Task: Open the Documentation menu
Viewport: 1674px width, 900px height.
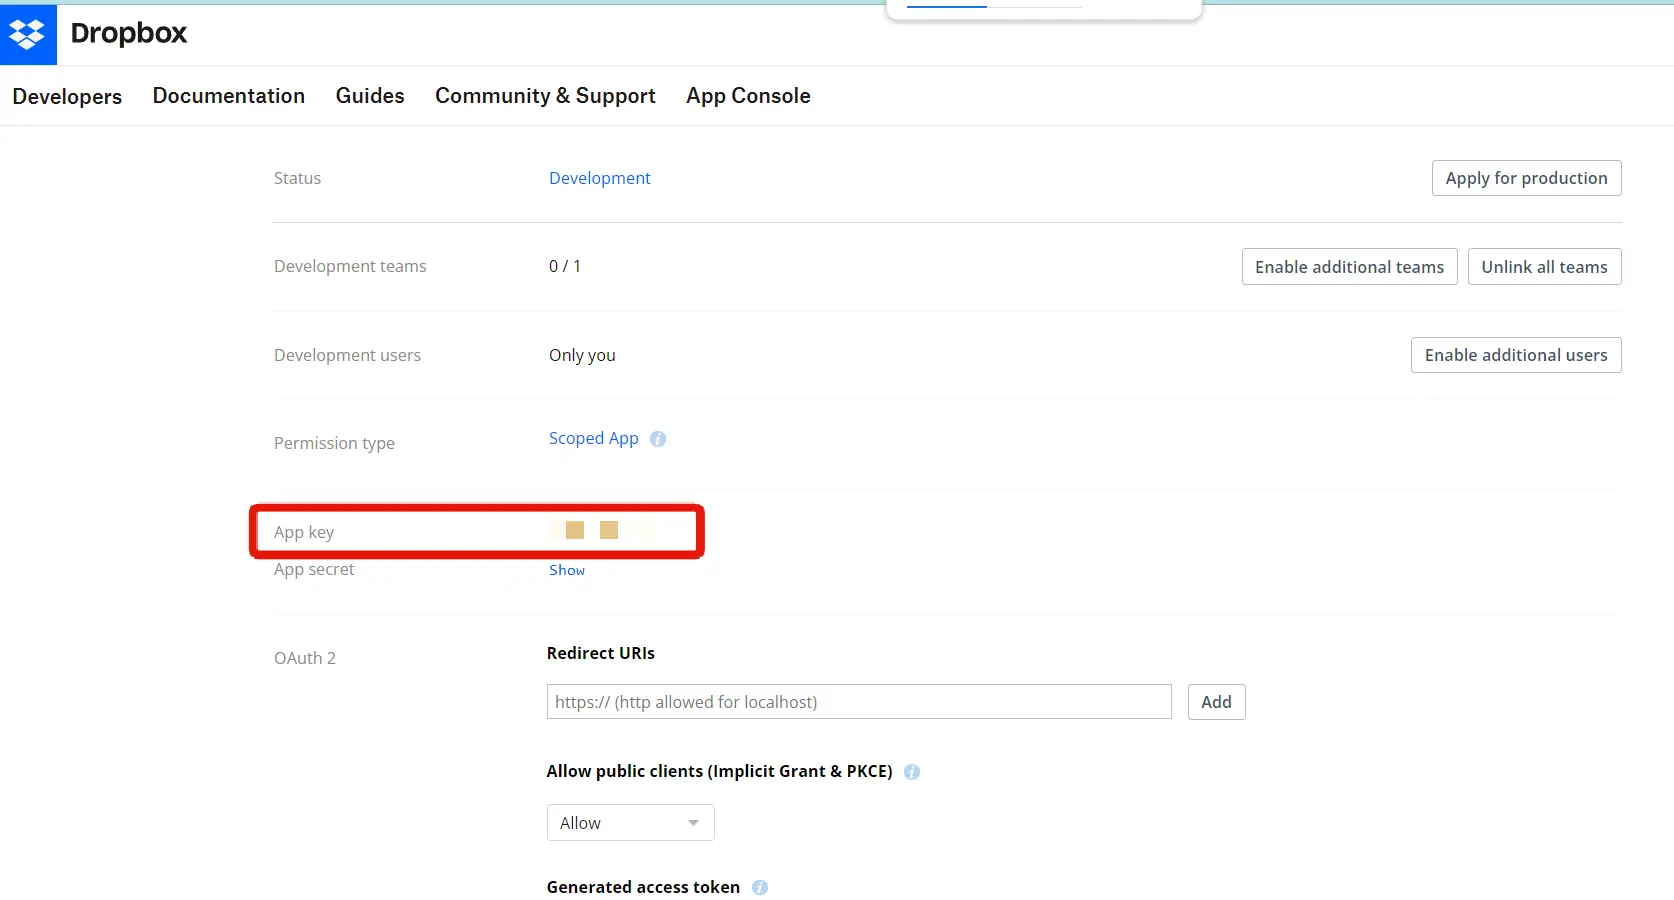Action: (x=229, y=96)
